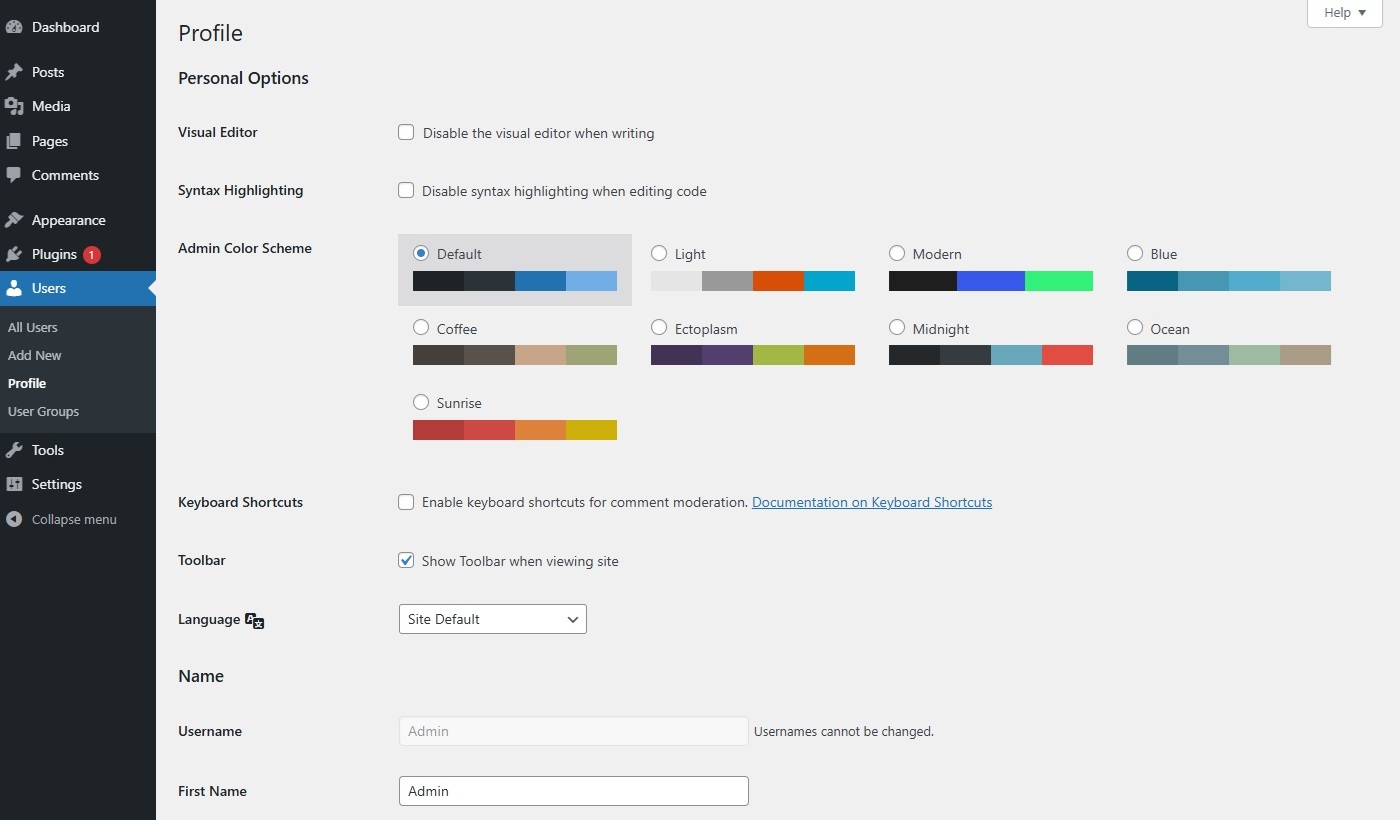Click the Settings sliders icon
The height and width of the screenshot is (820, 1400).
[x=14, y=484]
